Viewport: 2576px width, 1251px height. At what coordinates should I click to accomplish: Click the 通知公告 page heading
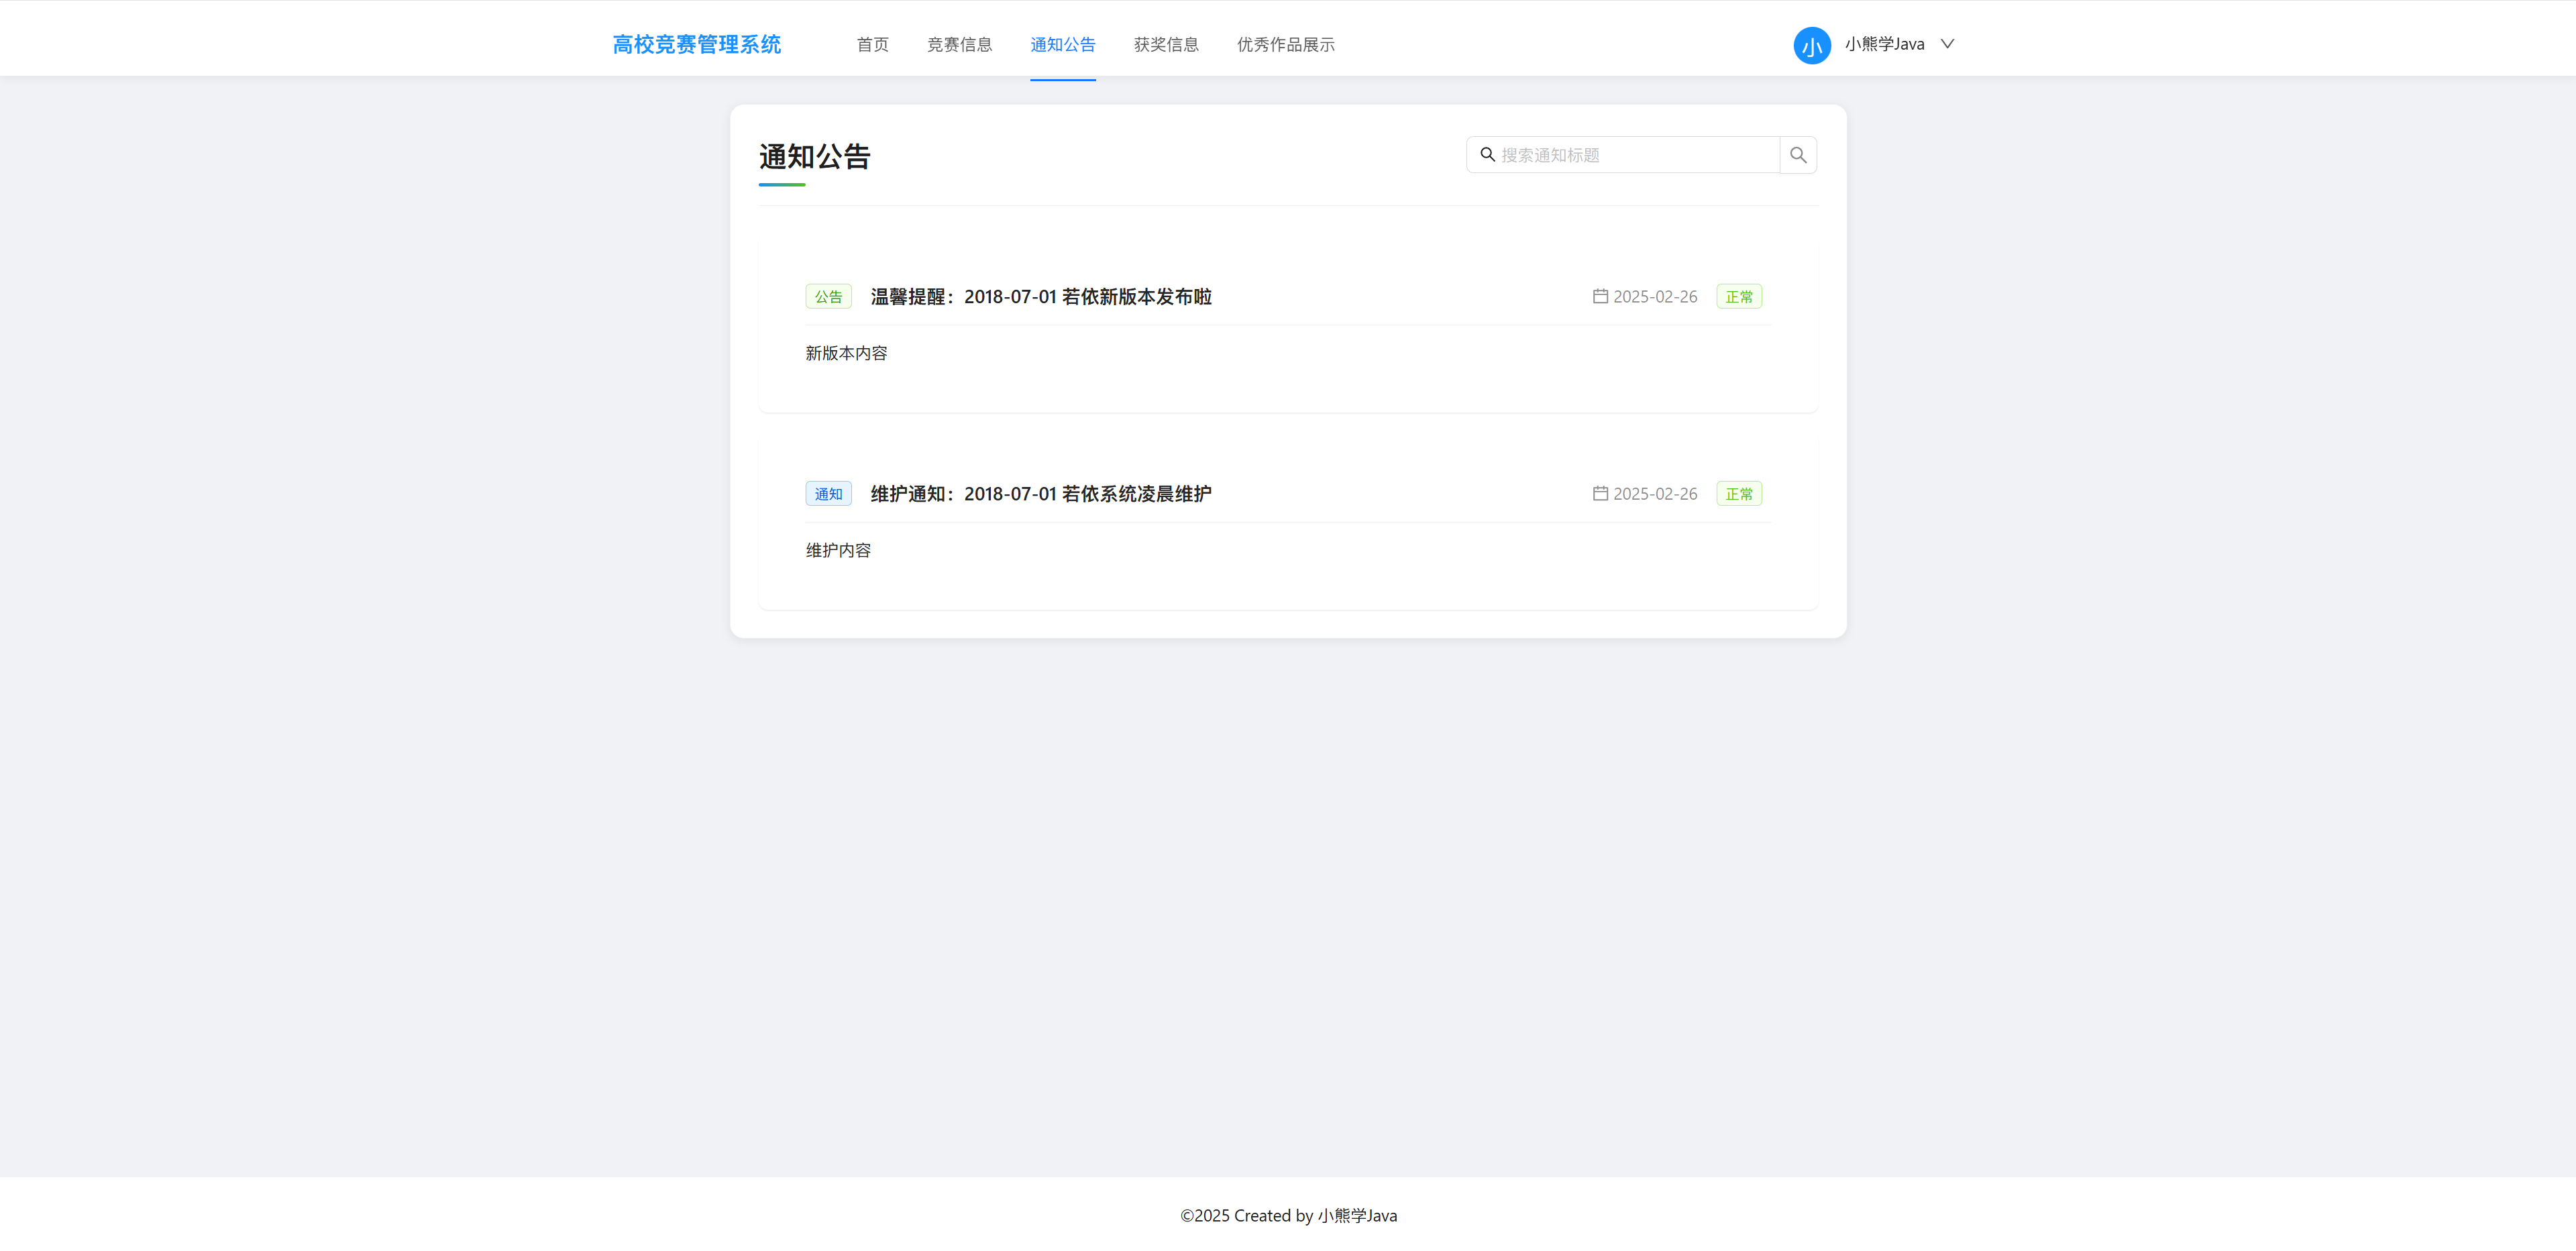(814, 157)
